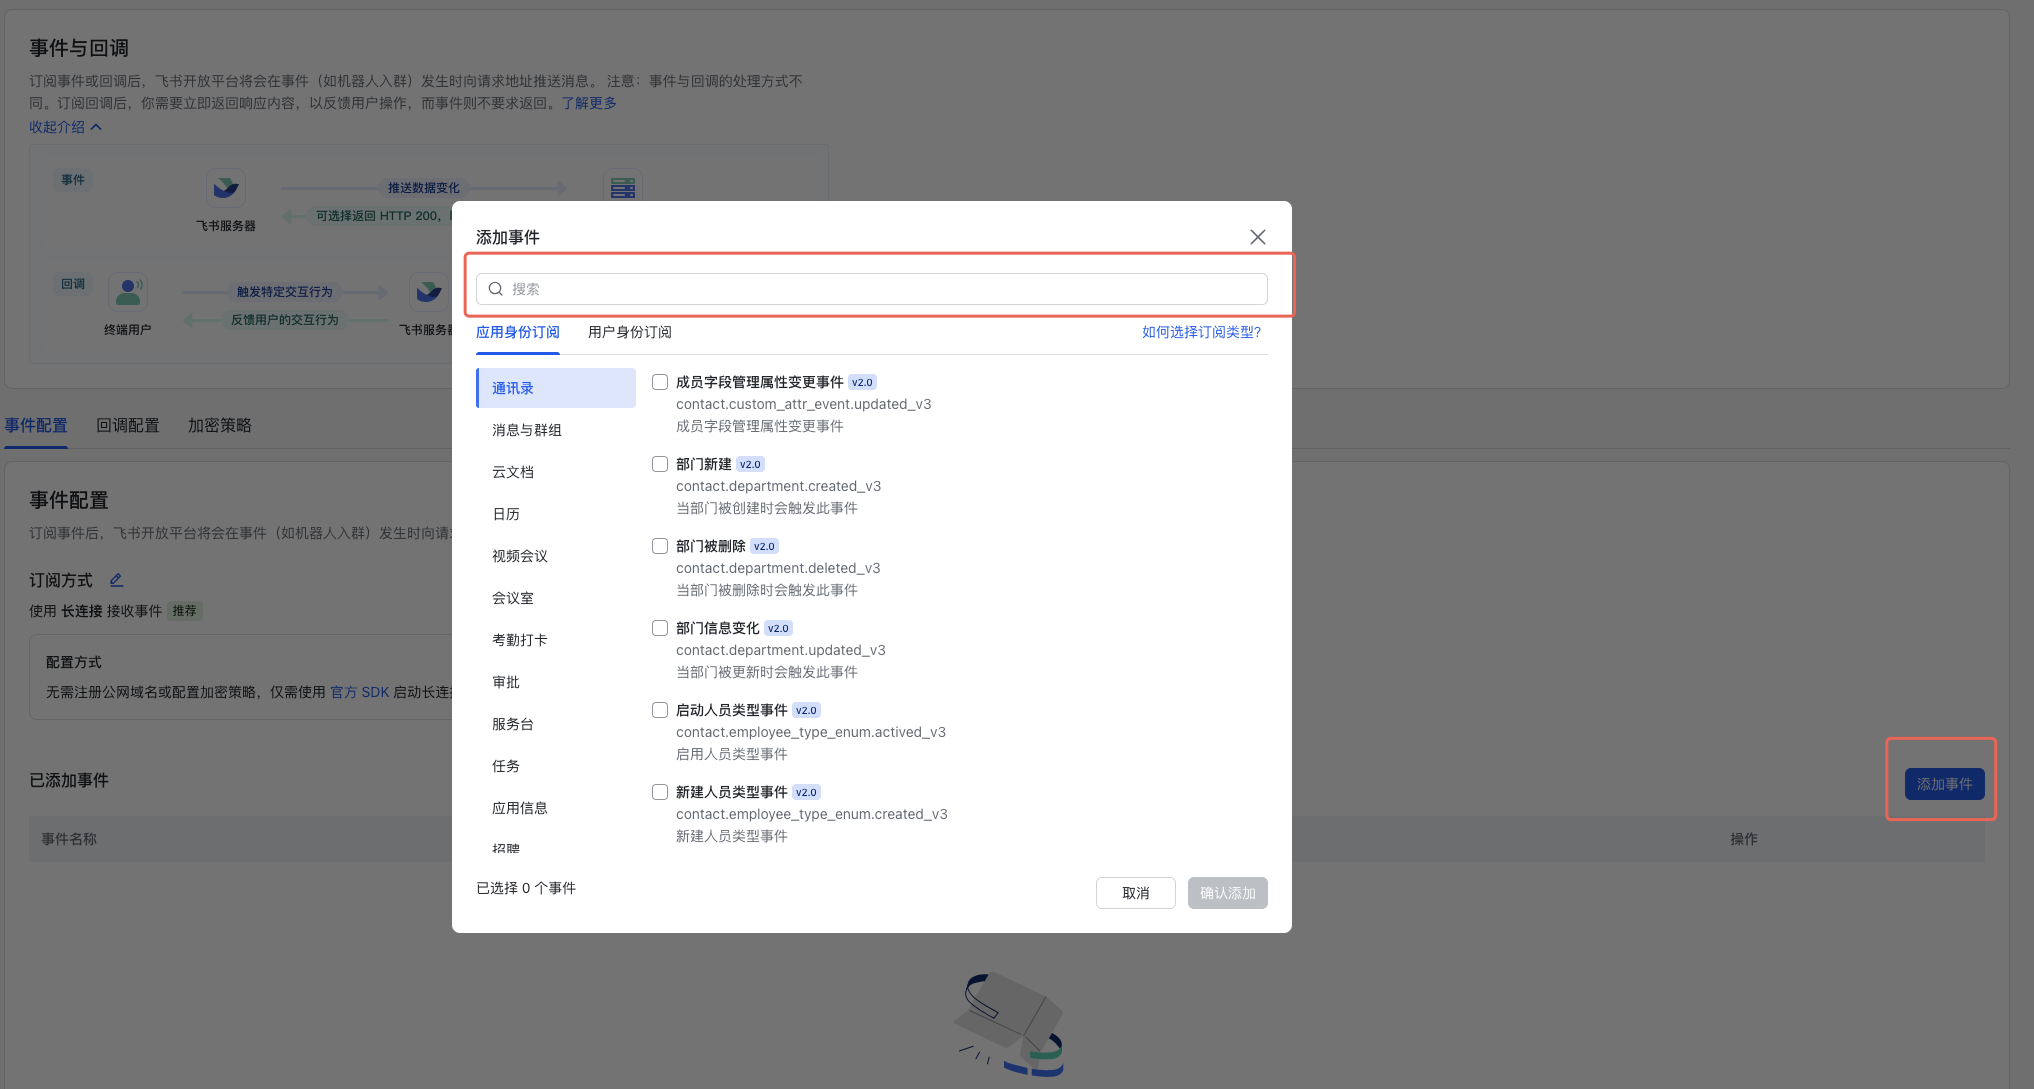Click the server rack icon in diagram
Viewport: 2034px width, 1089px height.
tap(622, 188)
